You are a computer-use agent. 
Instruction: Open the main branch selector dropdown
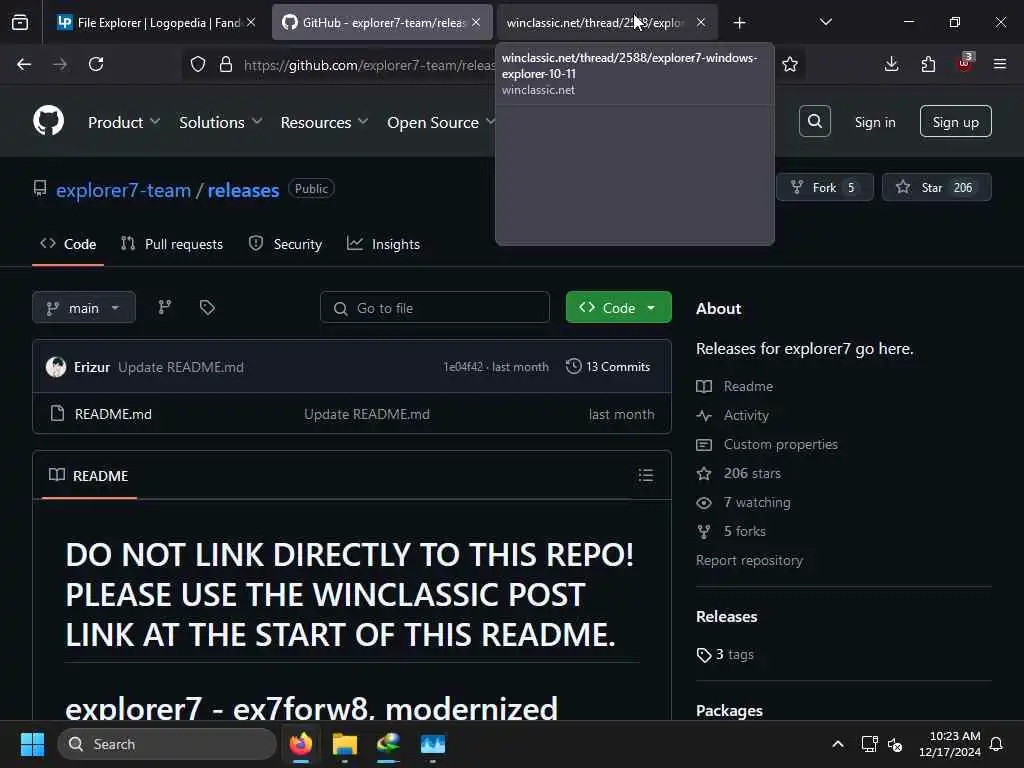[84, 308]
